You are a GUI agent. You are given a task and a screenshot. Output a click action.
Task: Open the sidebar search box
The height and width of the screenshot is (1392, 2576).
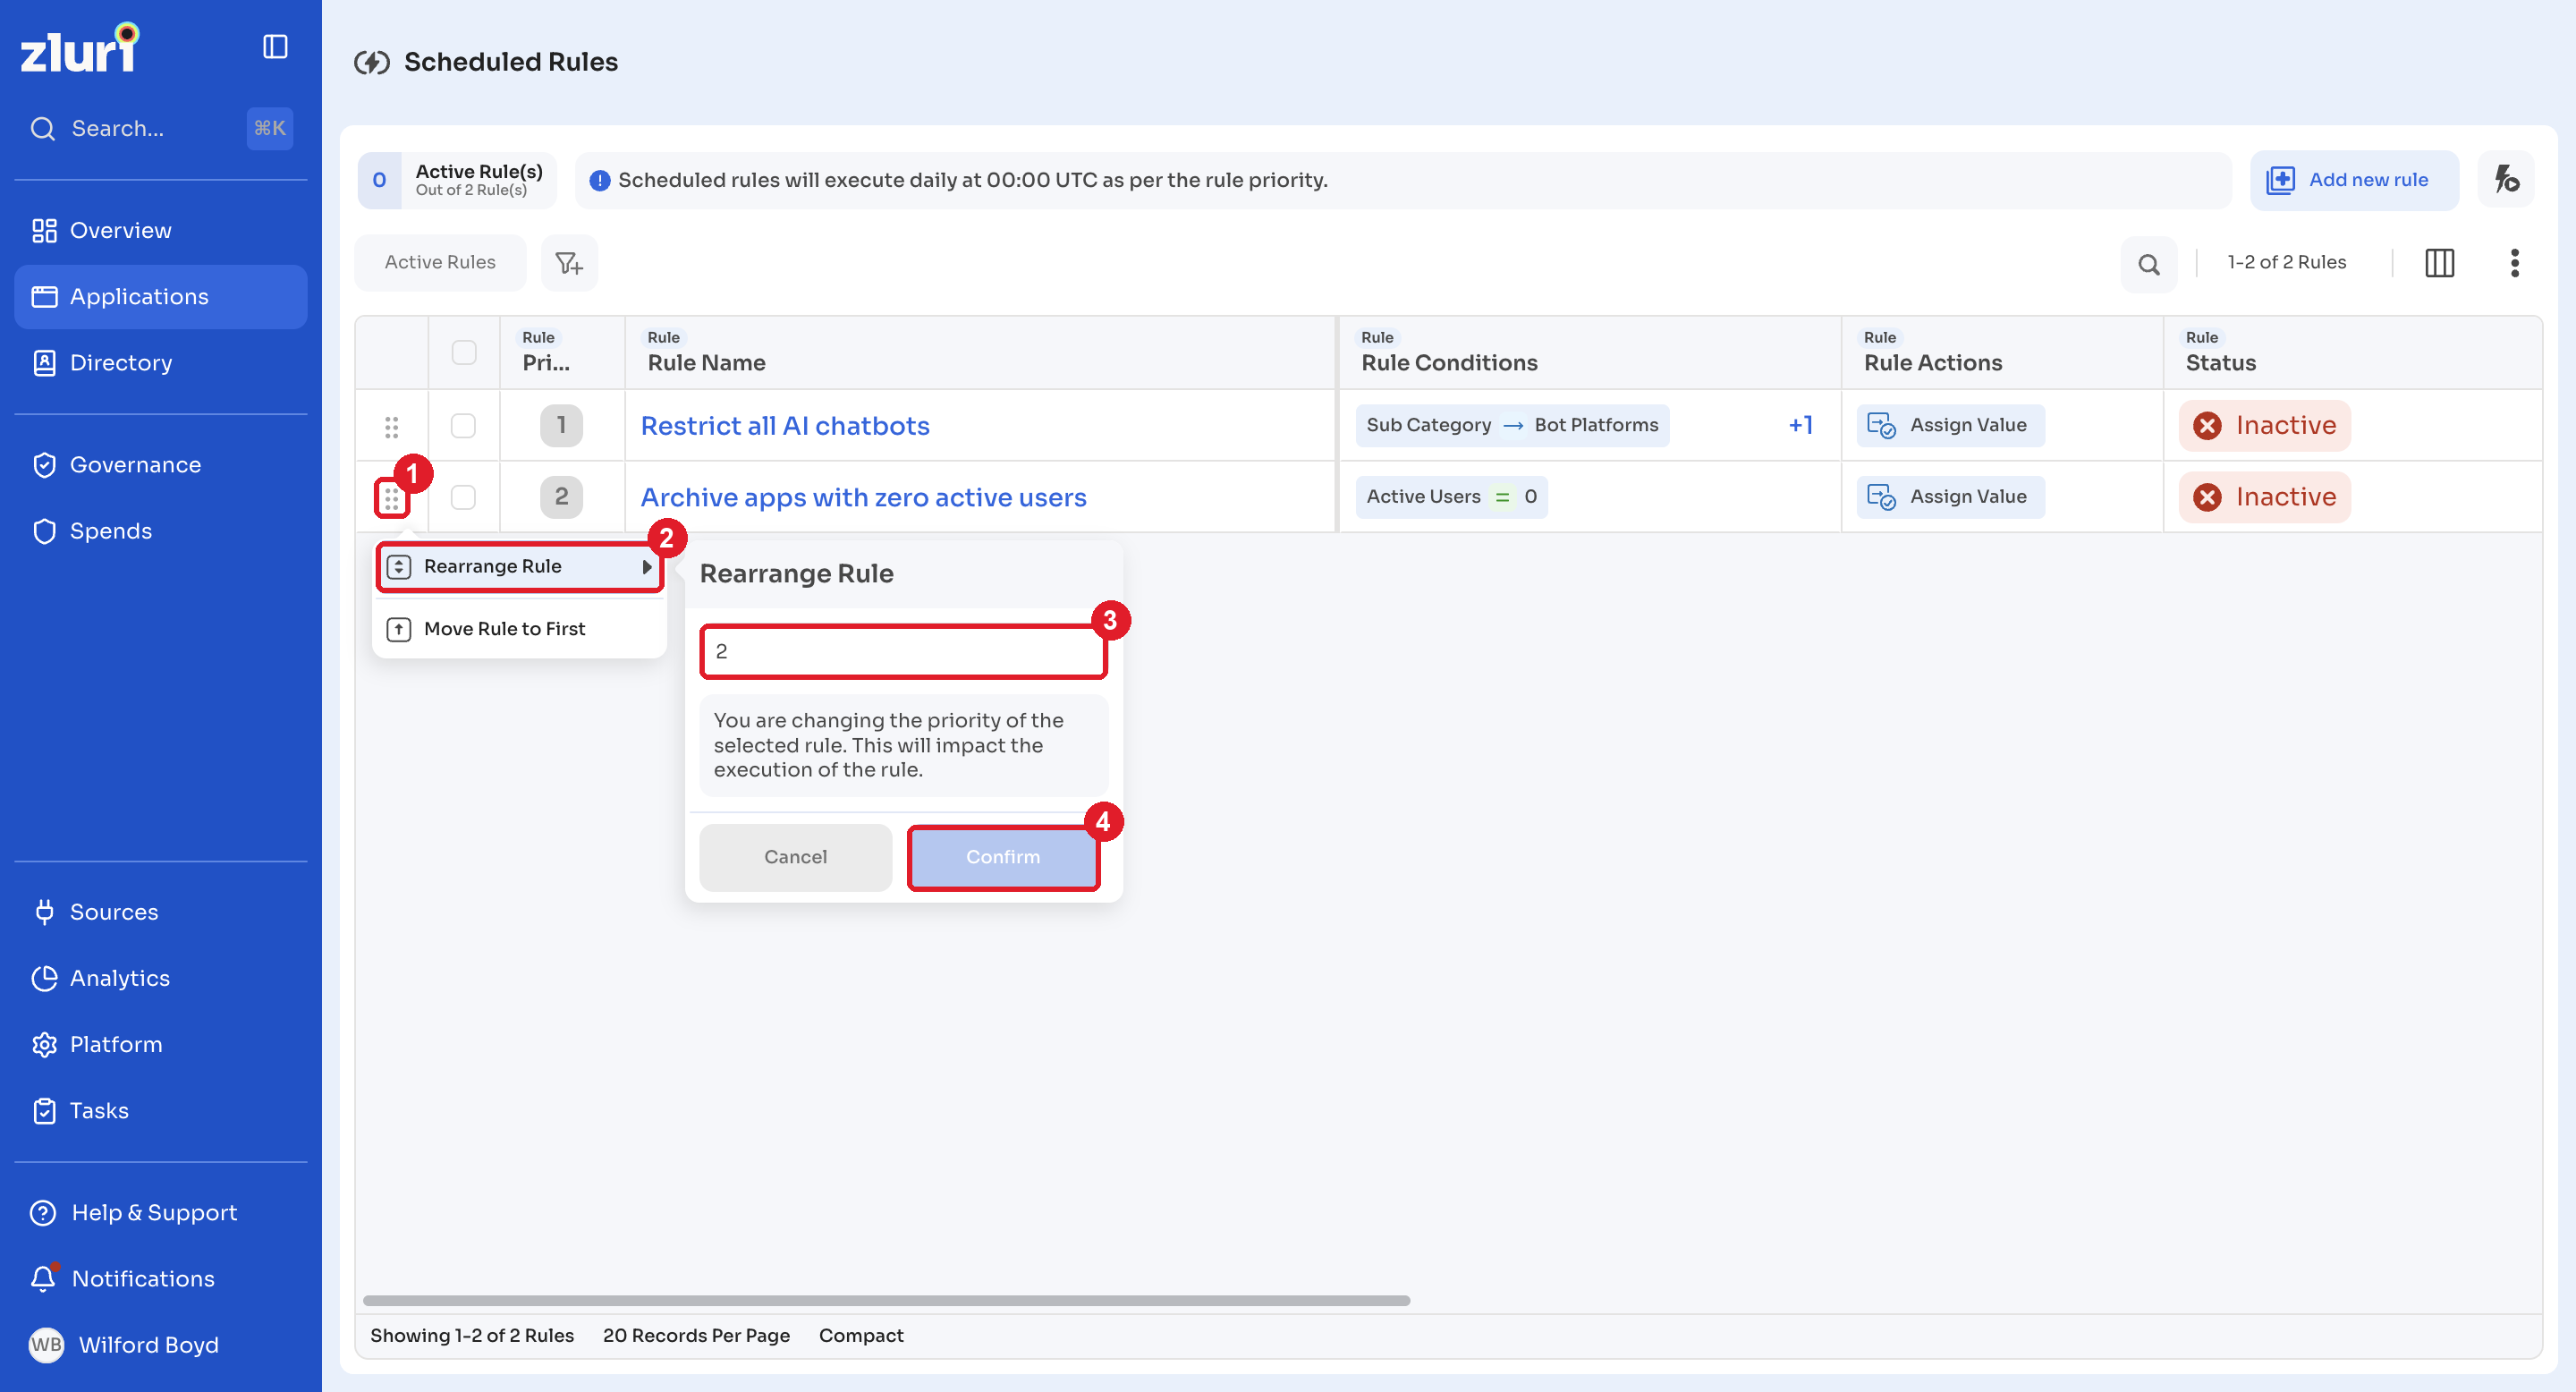[x=160, y=128]
